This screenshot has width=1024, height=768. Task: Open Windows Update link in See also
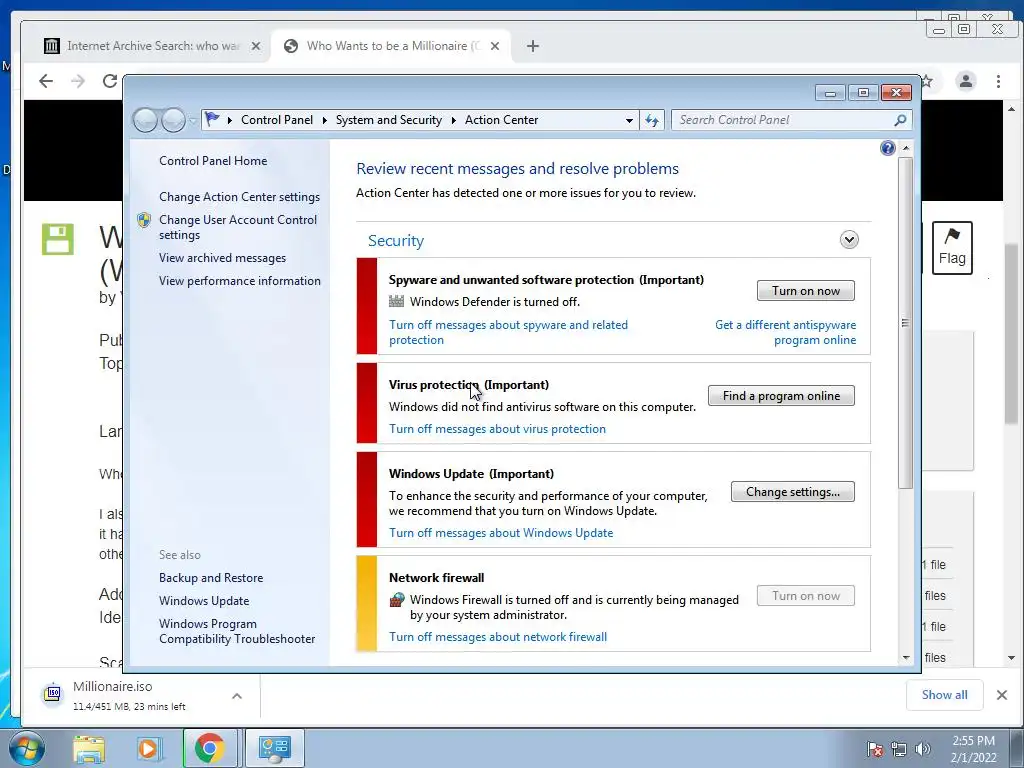(x=204, y=601)
